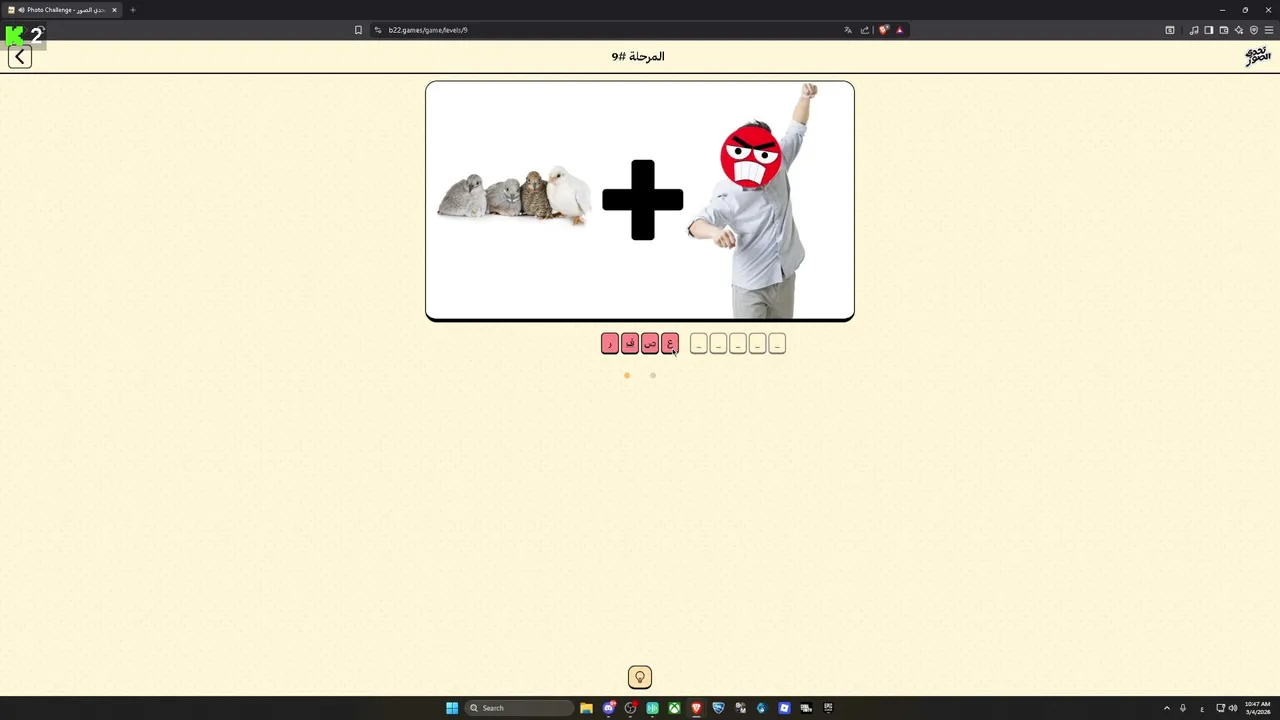Open Discord from the taskbar
The image size is (1280, 720).
point(608,708)
